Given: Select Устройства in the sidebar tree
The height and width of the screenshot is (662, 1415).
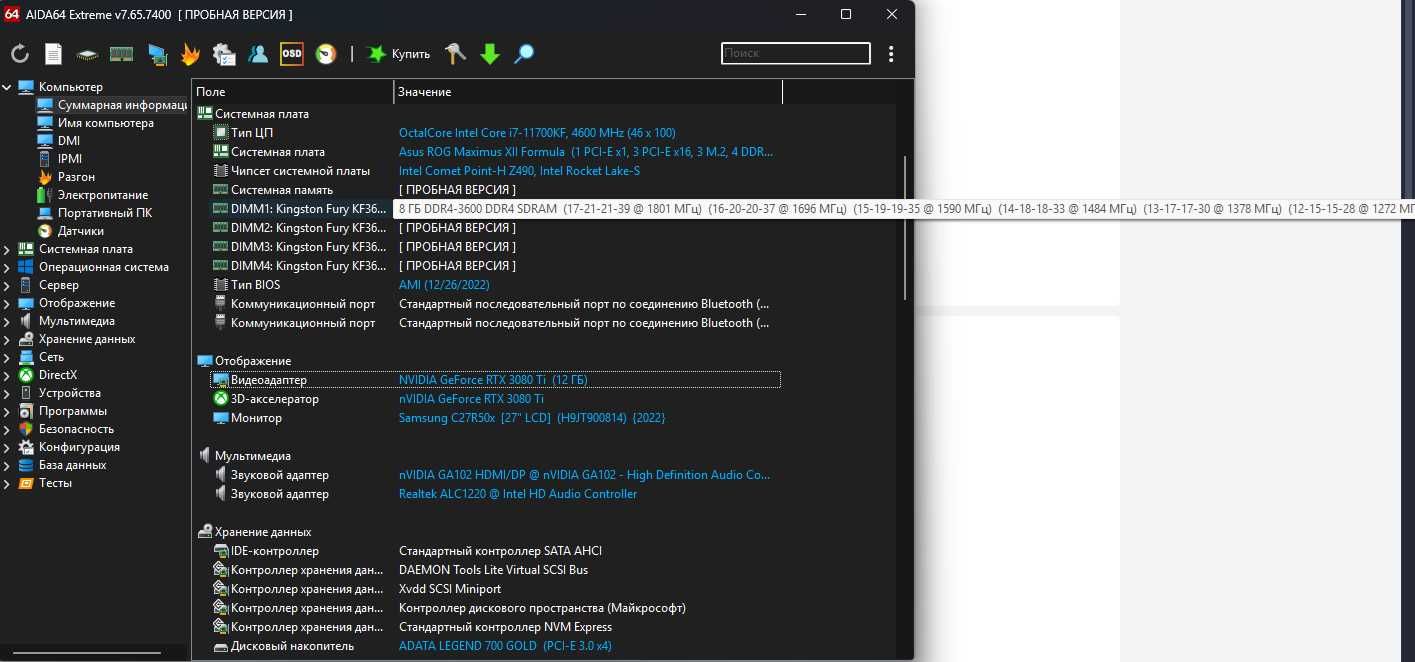Looking at the screenshot, I should point(69,393).
